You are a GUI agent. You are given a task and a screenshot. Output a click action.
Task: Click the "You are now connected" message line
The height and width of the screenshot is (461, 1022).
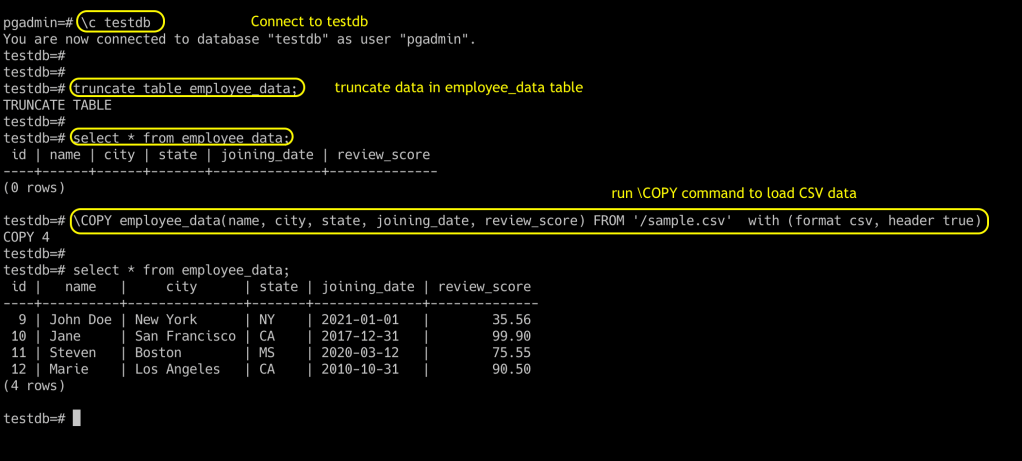click(240, 39)
